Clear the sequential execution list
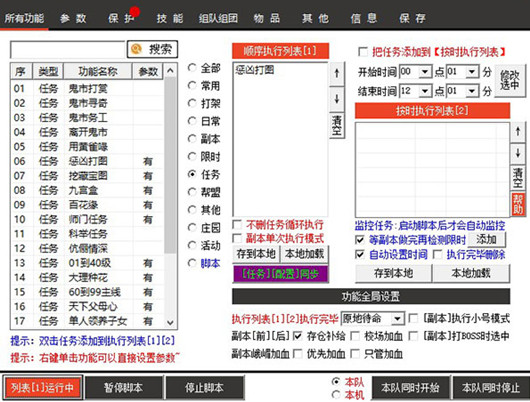Viewport: 530px width, 402px height. click(337, 125)
